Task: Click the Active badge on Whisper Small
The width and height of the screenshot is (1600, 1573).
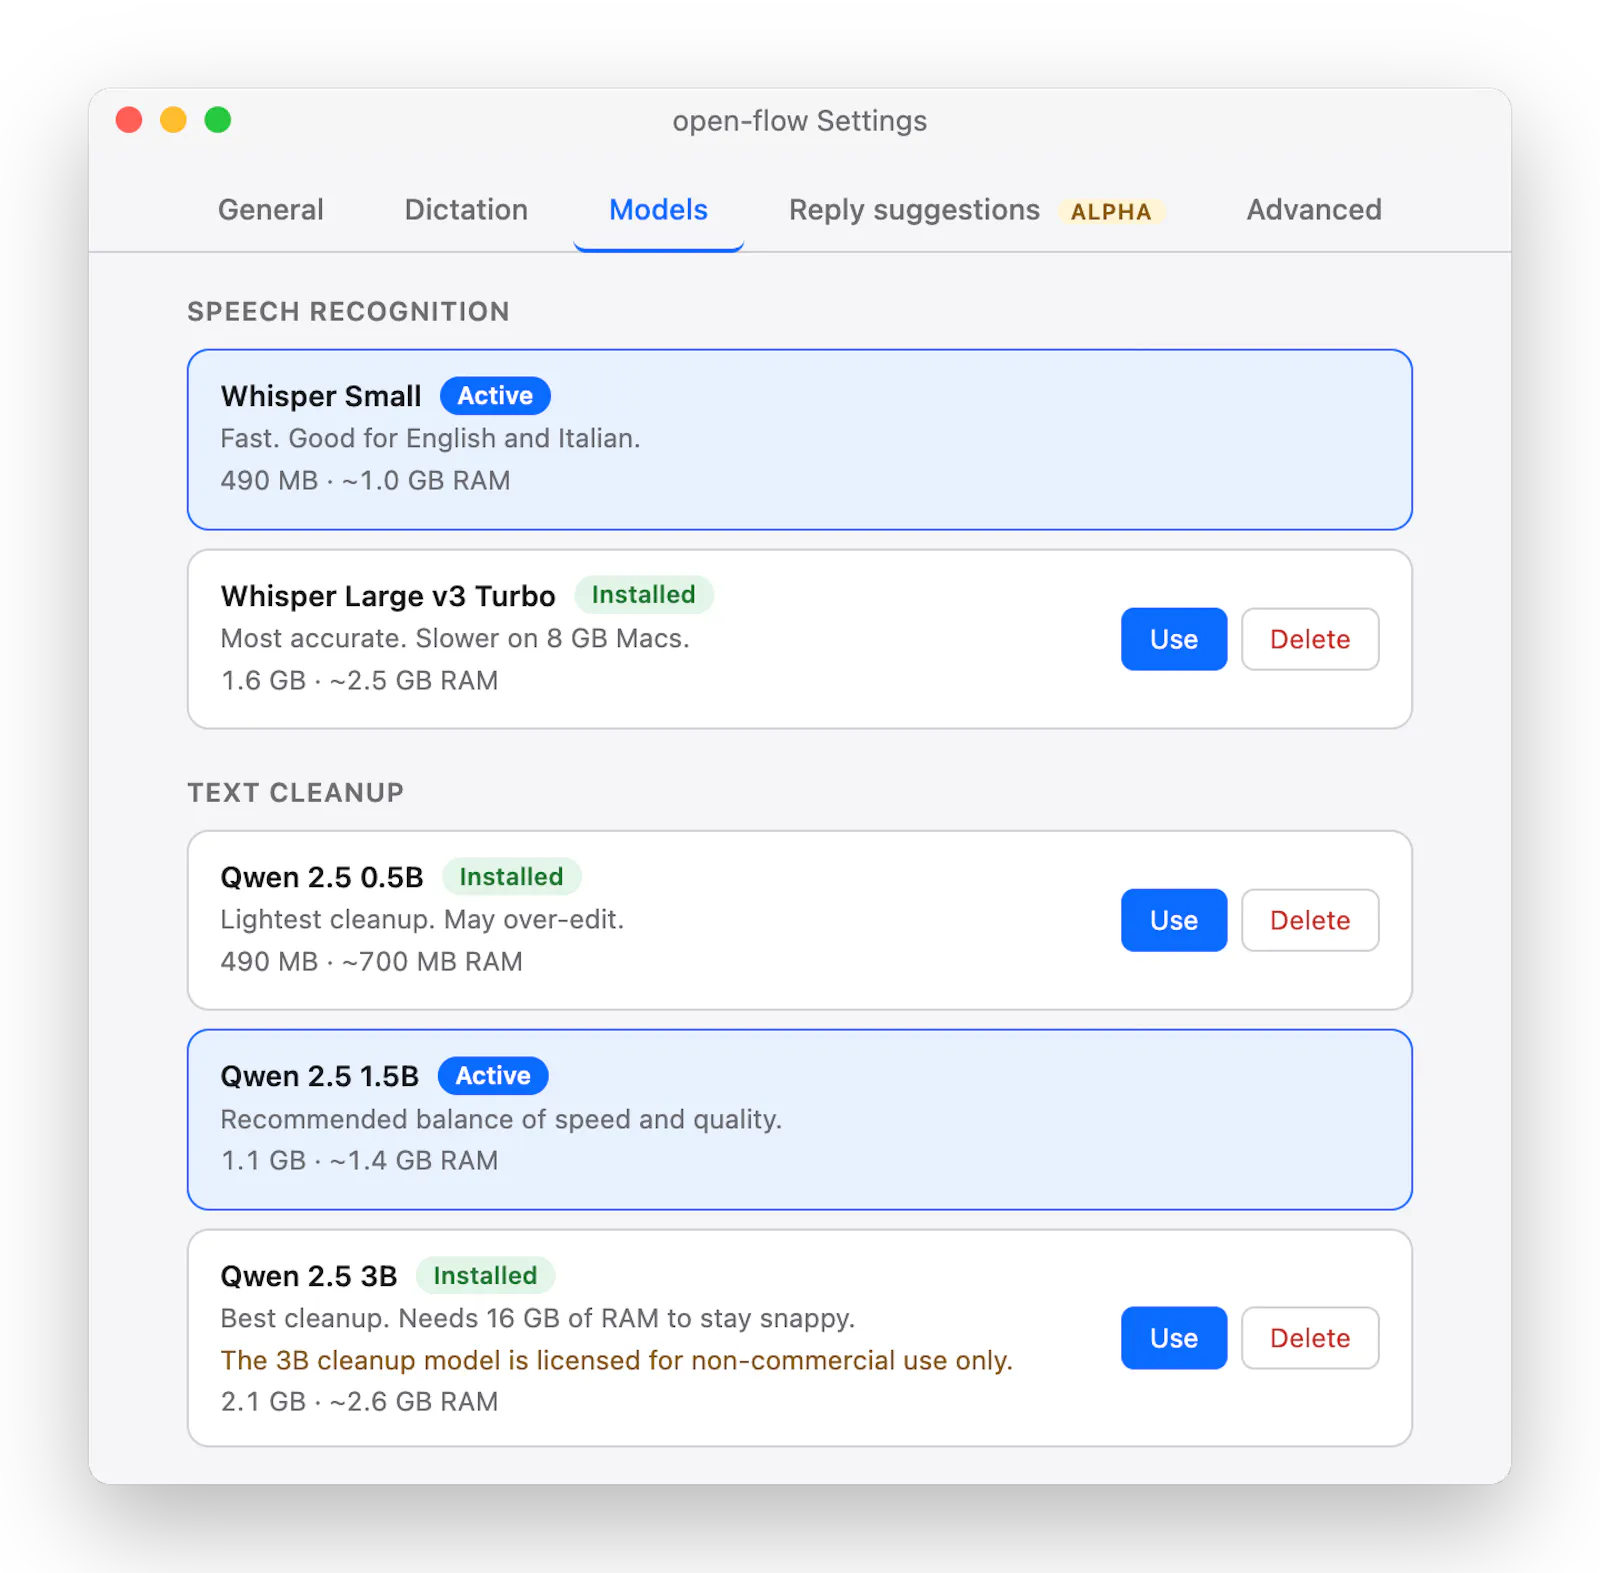Action: (x=495, y=396)
